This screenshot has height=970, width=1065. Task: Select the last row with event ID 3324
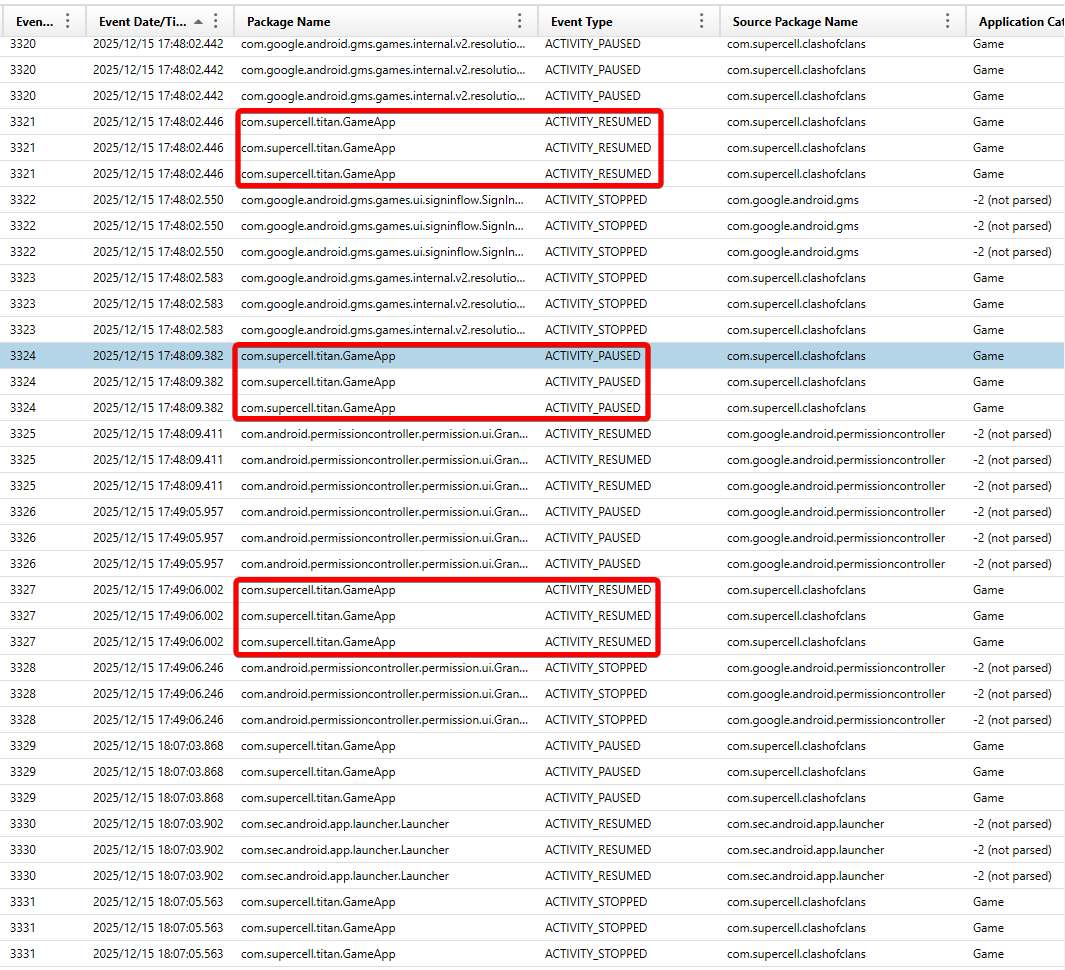(x=532, y=408)
